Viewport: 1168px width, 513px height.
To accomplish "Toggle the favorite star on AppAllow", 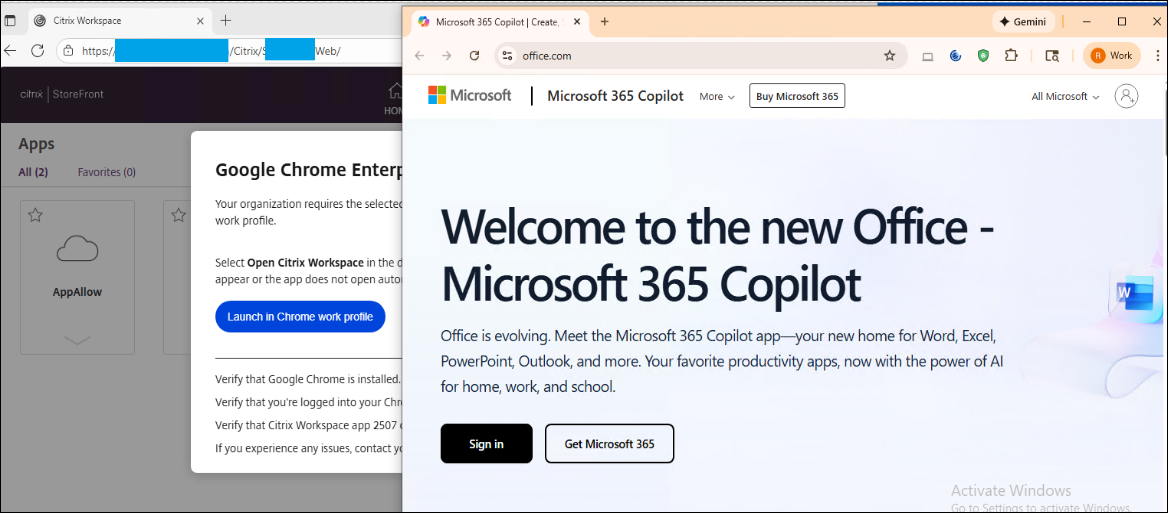I will tap(34, 215).
